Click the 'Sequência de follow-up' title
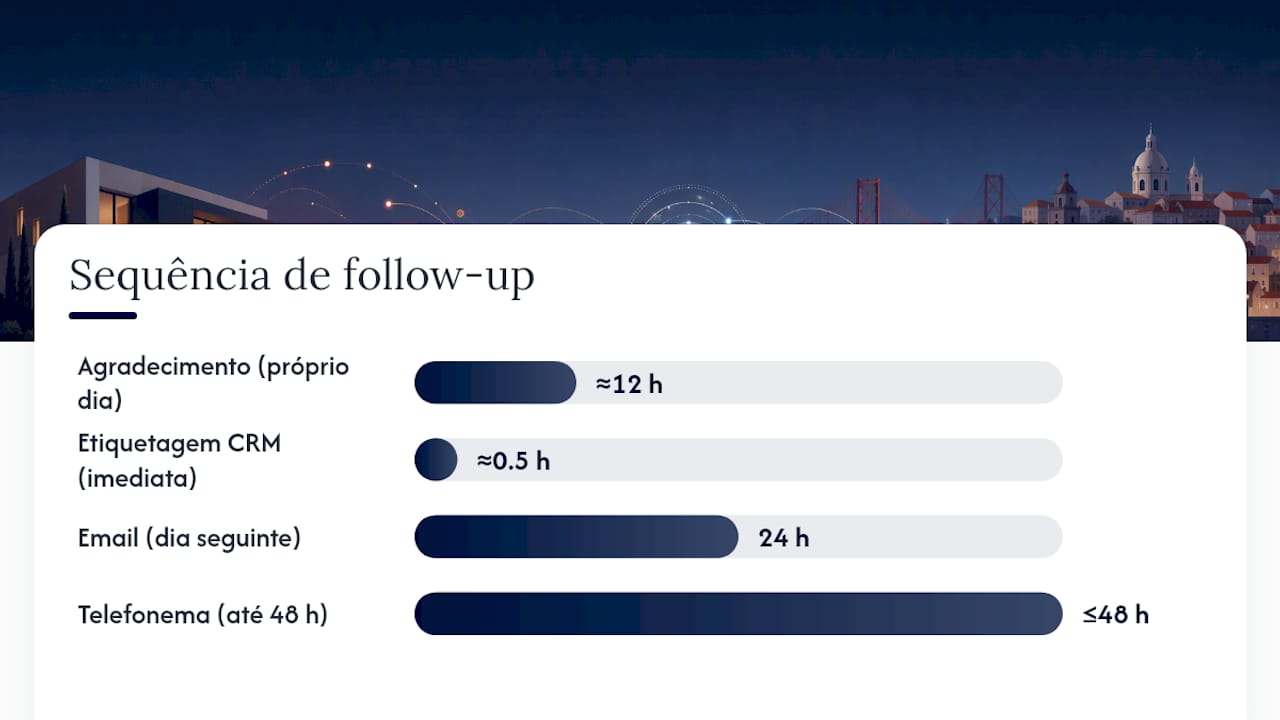 [x=301, y=275]
